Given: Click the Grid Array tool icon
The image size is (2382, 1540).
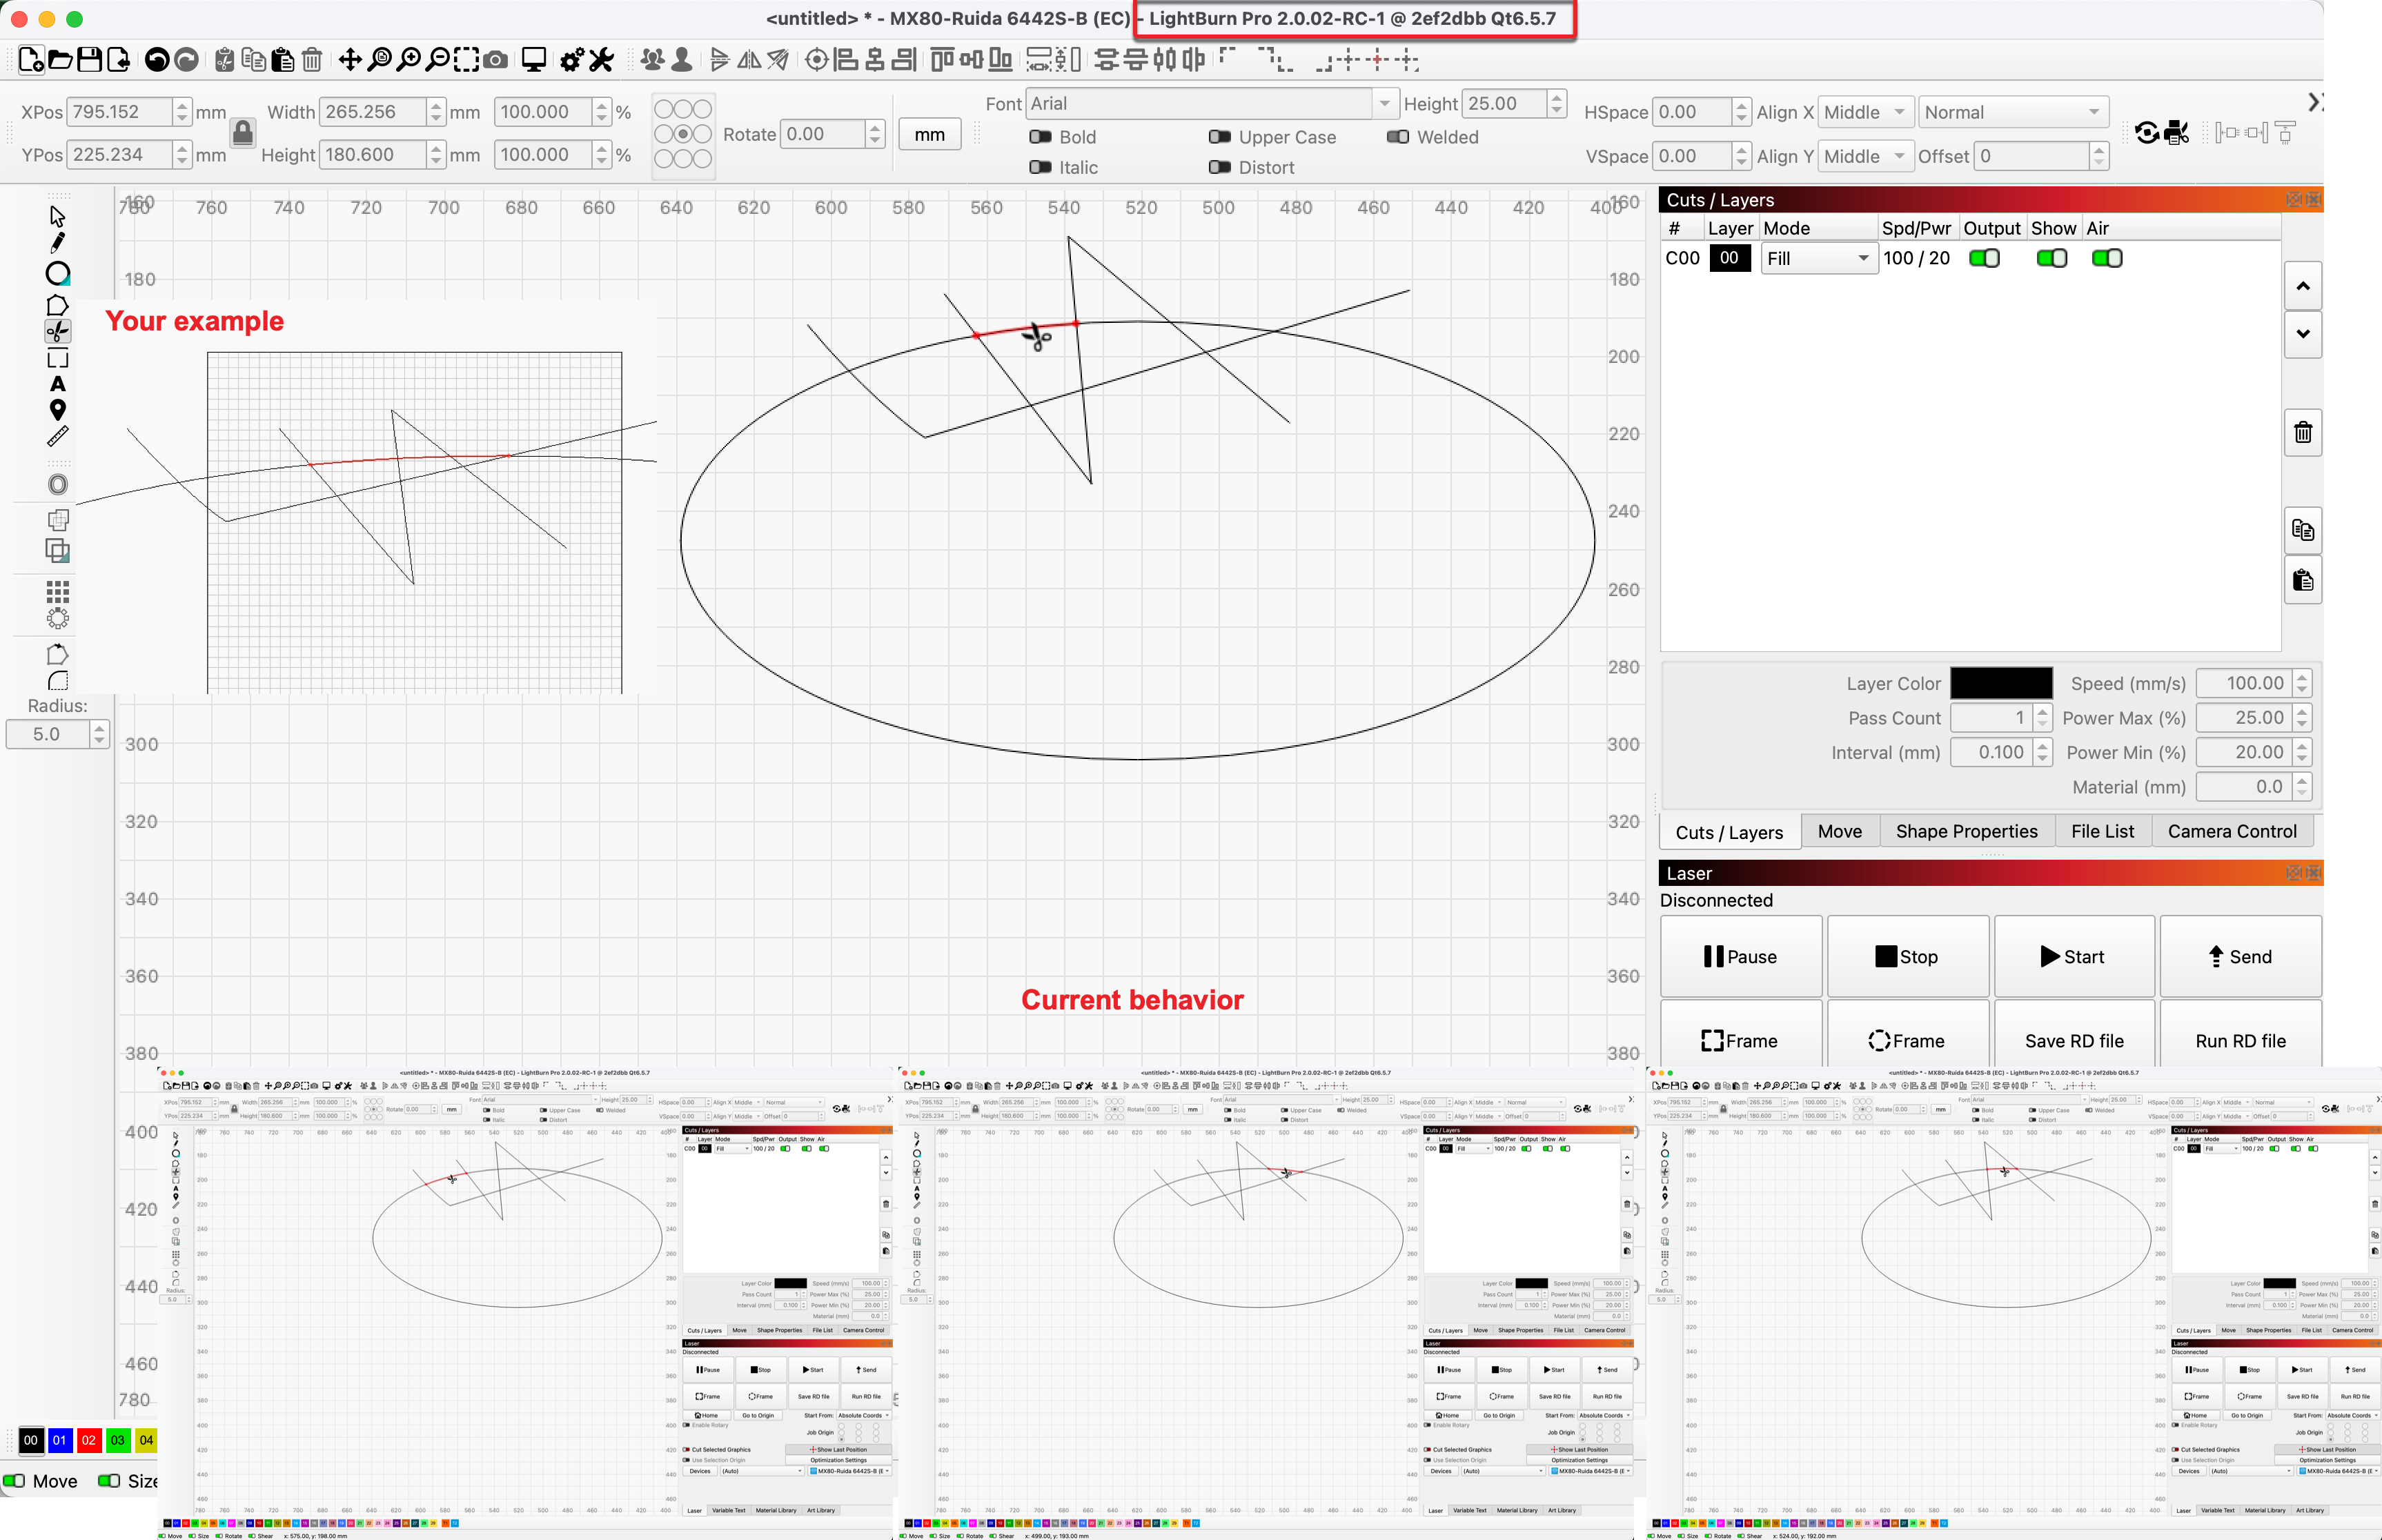Looking at the screenshot, I should [58, 591].
